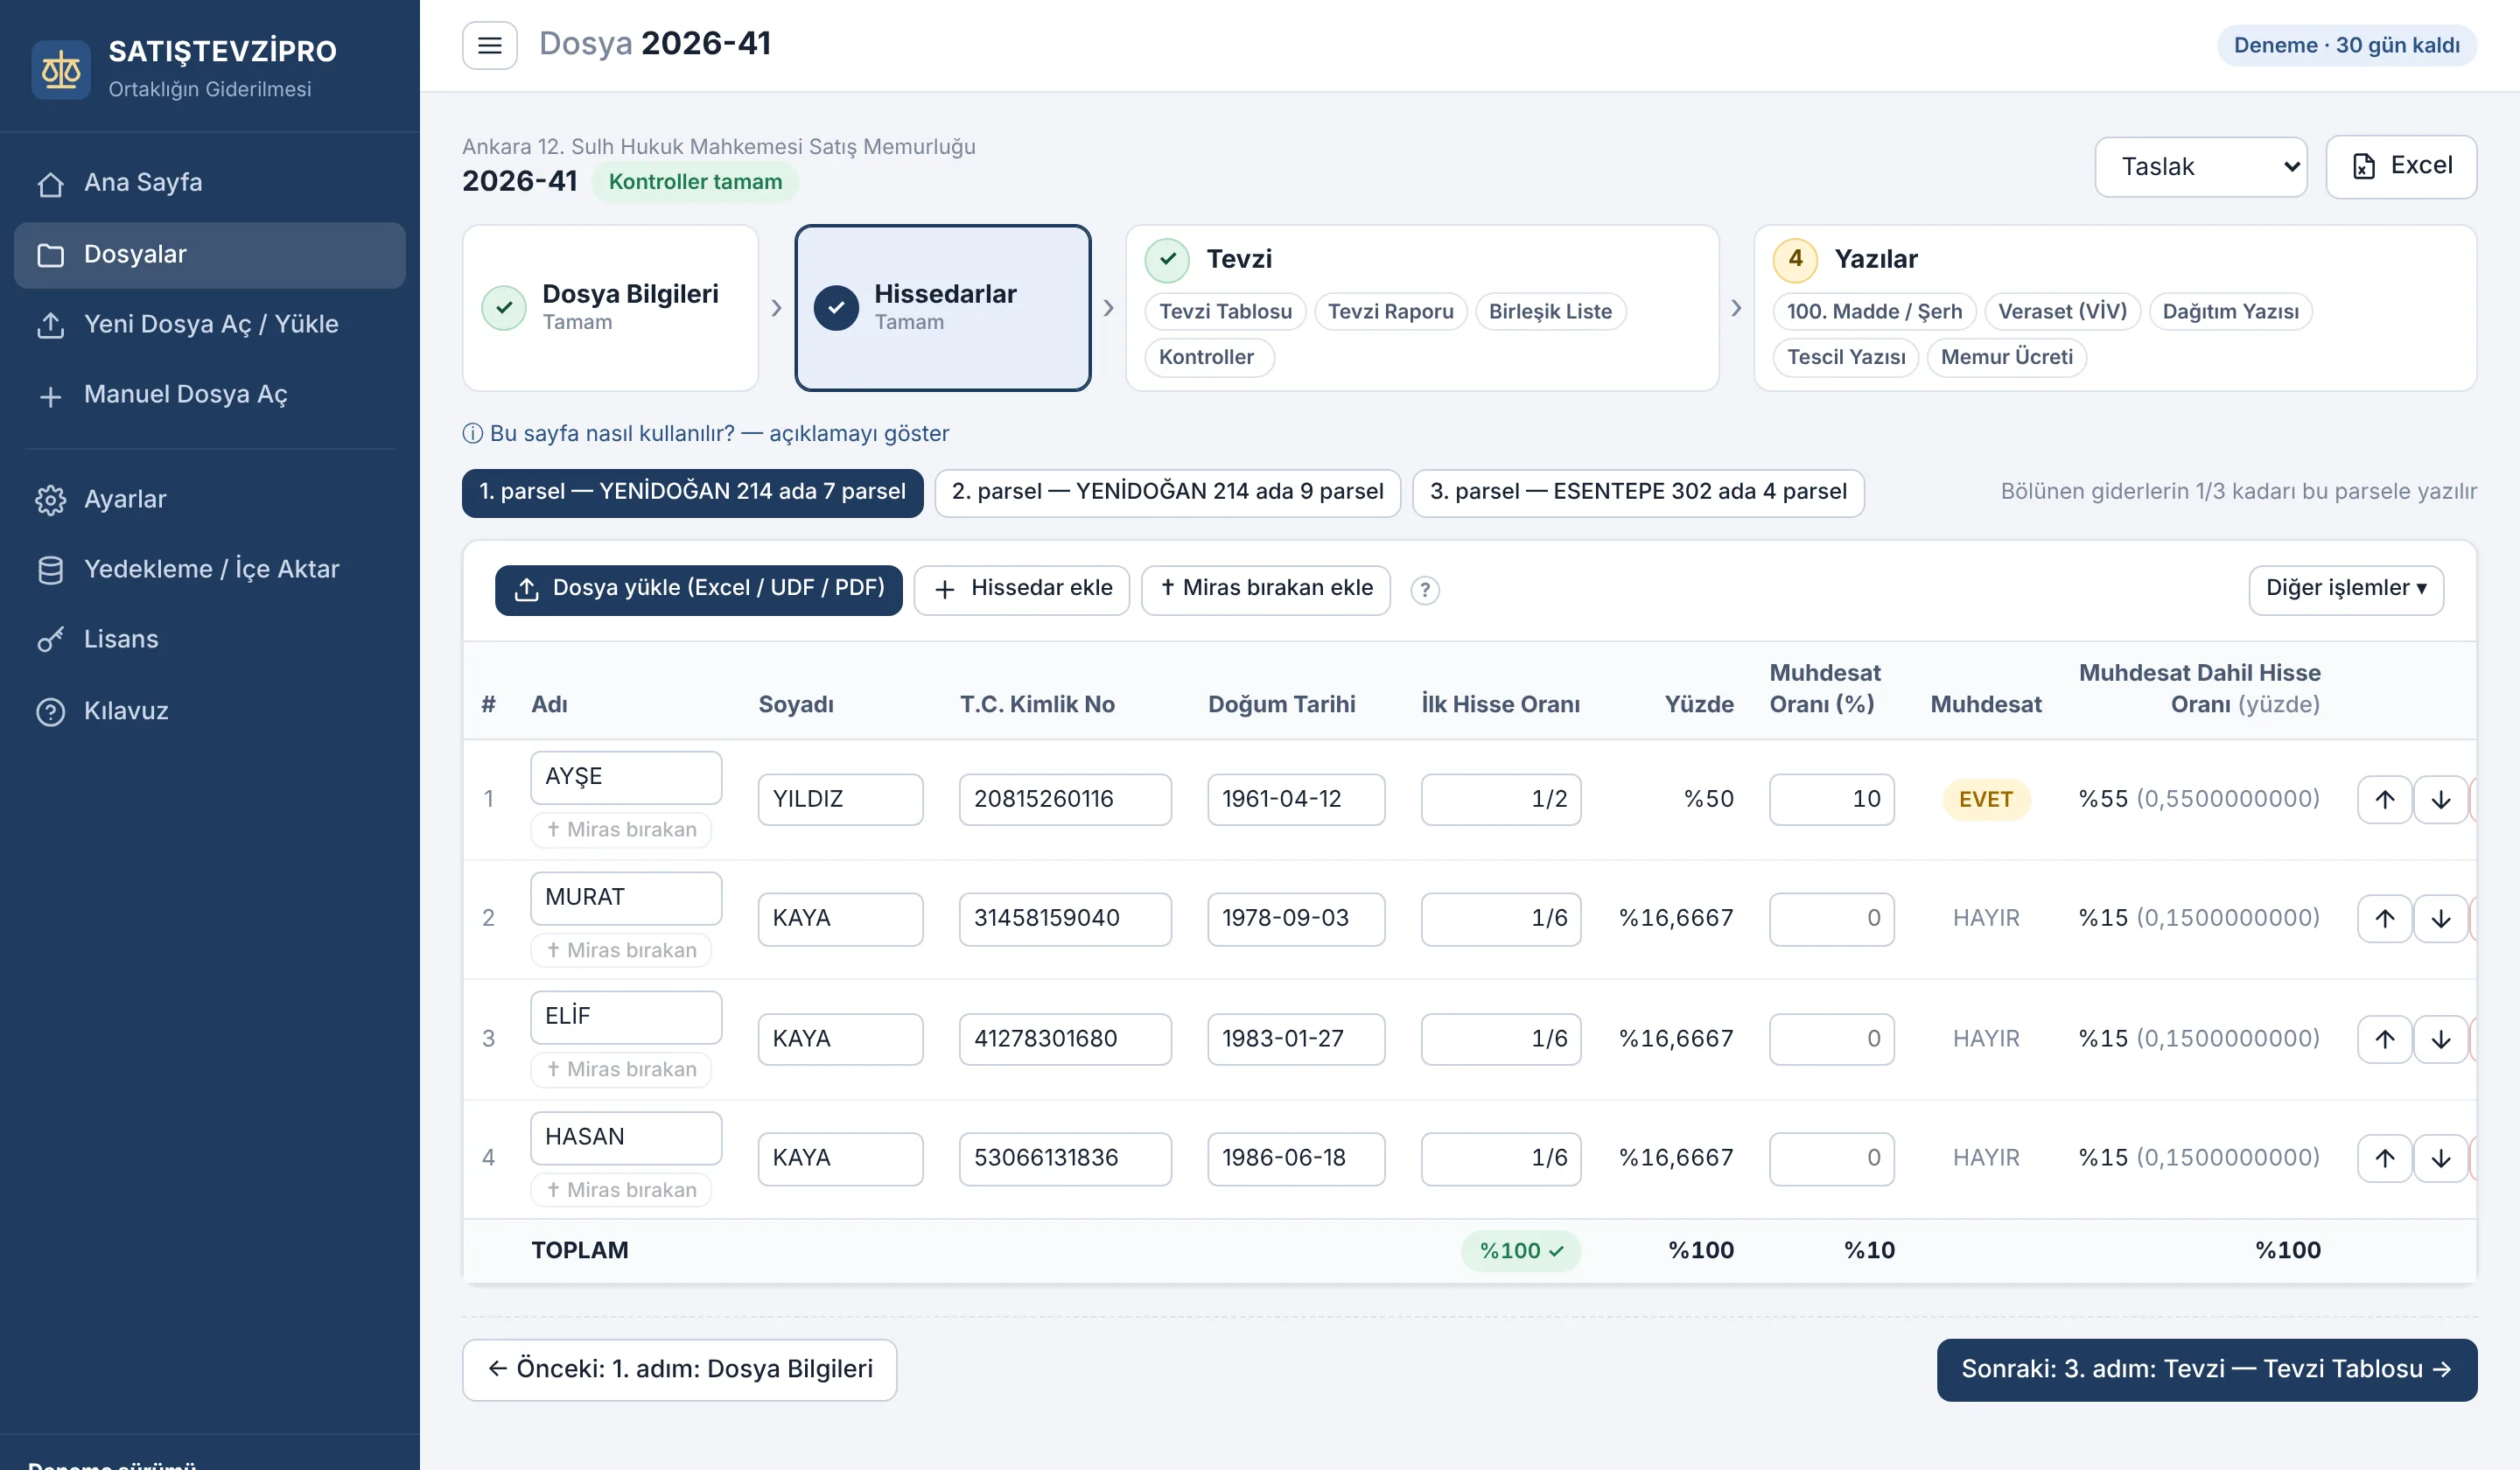Open the Dağıtım Yazısı chip
Screen dimensions: 2520x1470
click(x=2230, y=311)
